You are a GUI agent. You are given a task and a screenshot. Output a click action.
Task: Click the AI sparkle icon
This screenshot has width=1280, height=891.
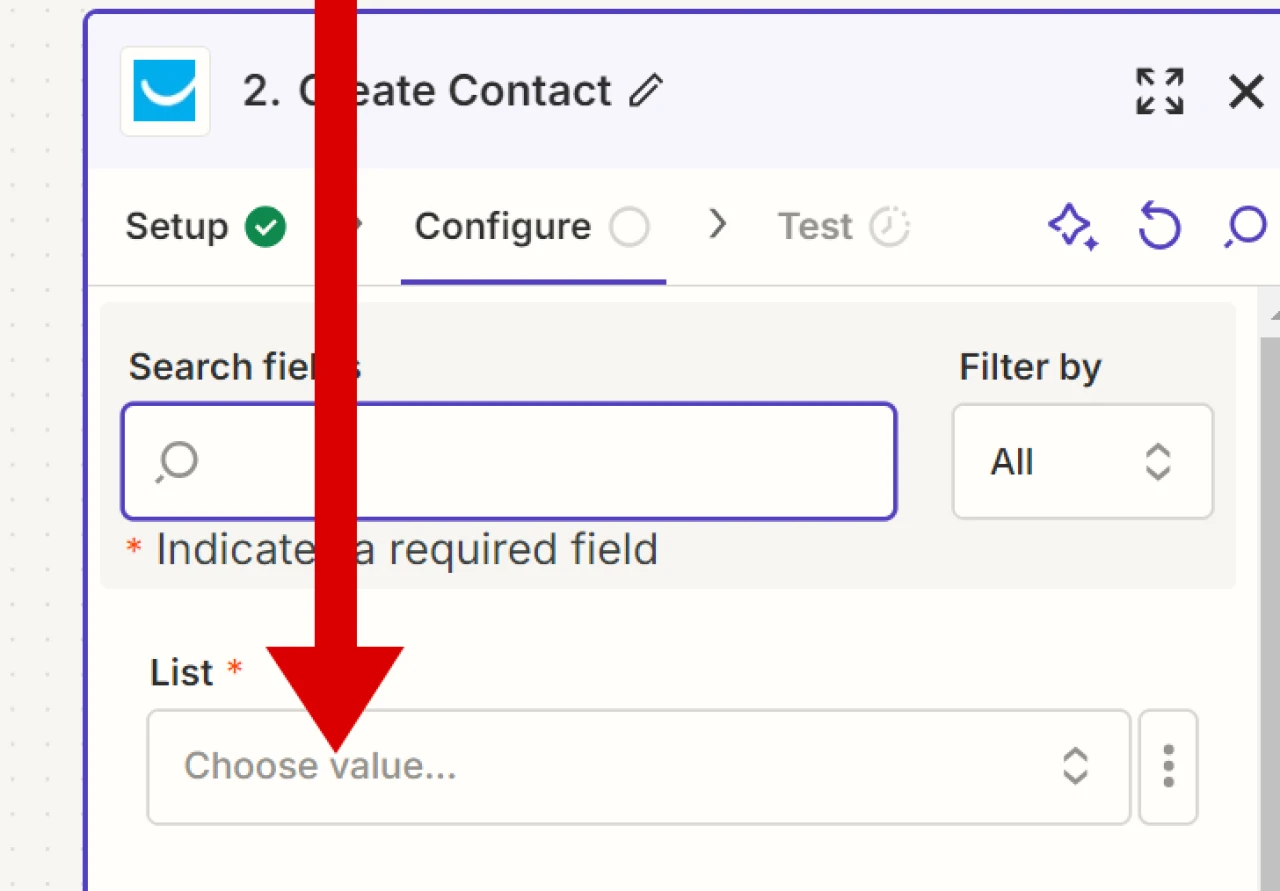(1072, 227)
